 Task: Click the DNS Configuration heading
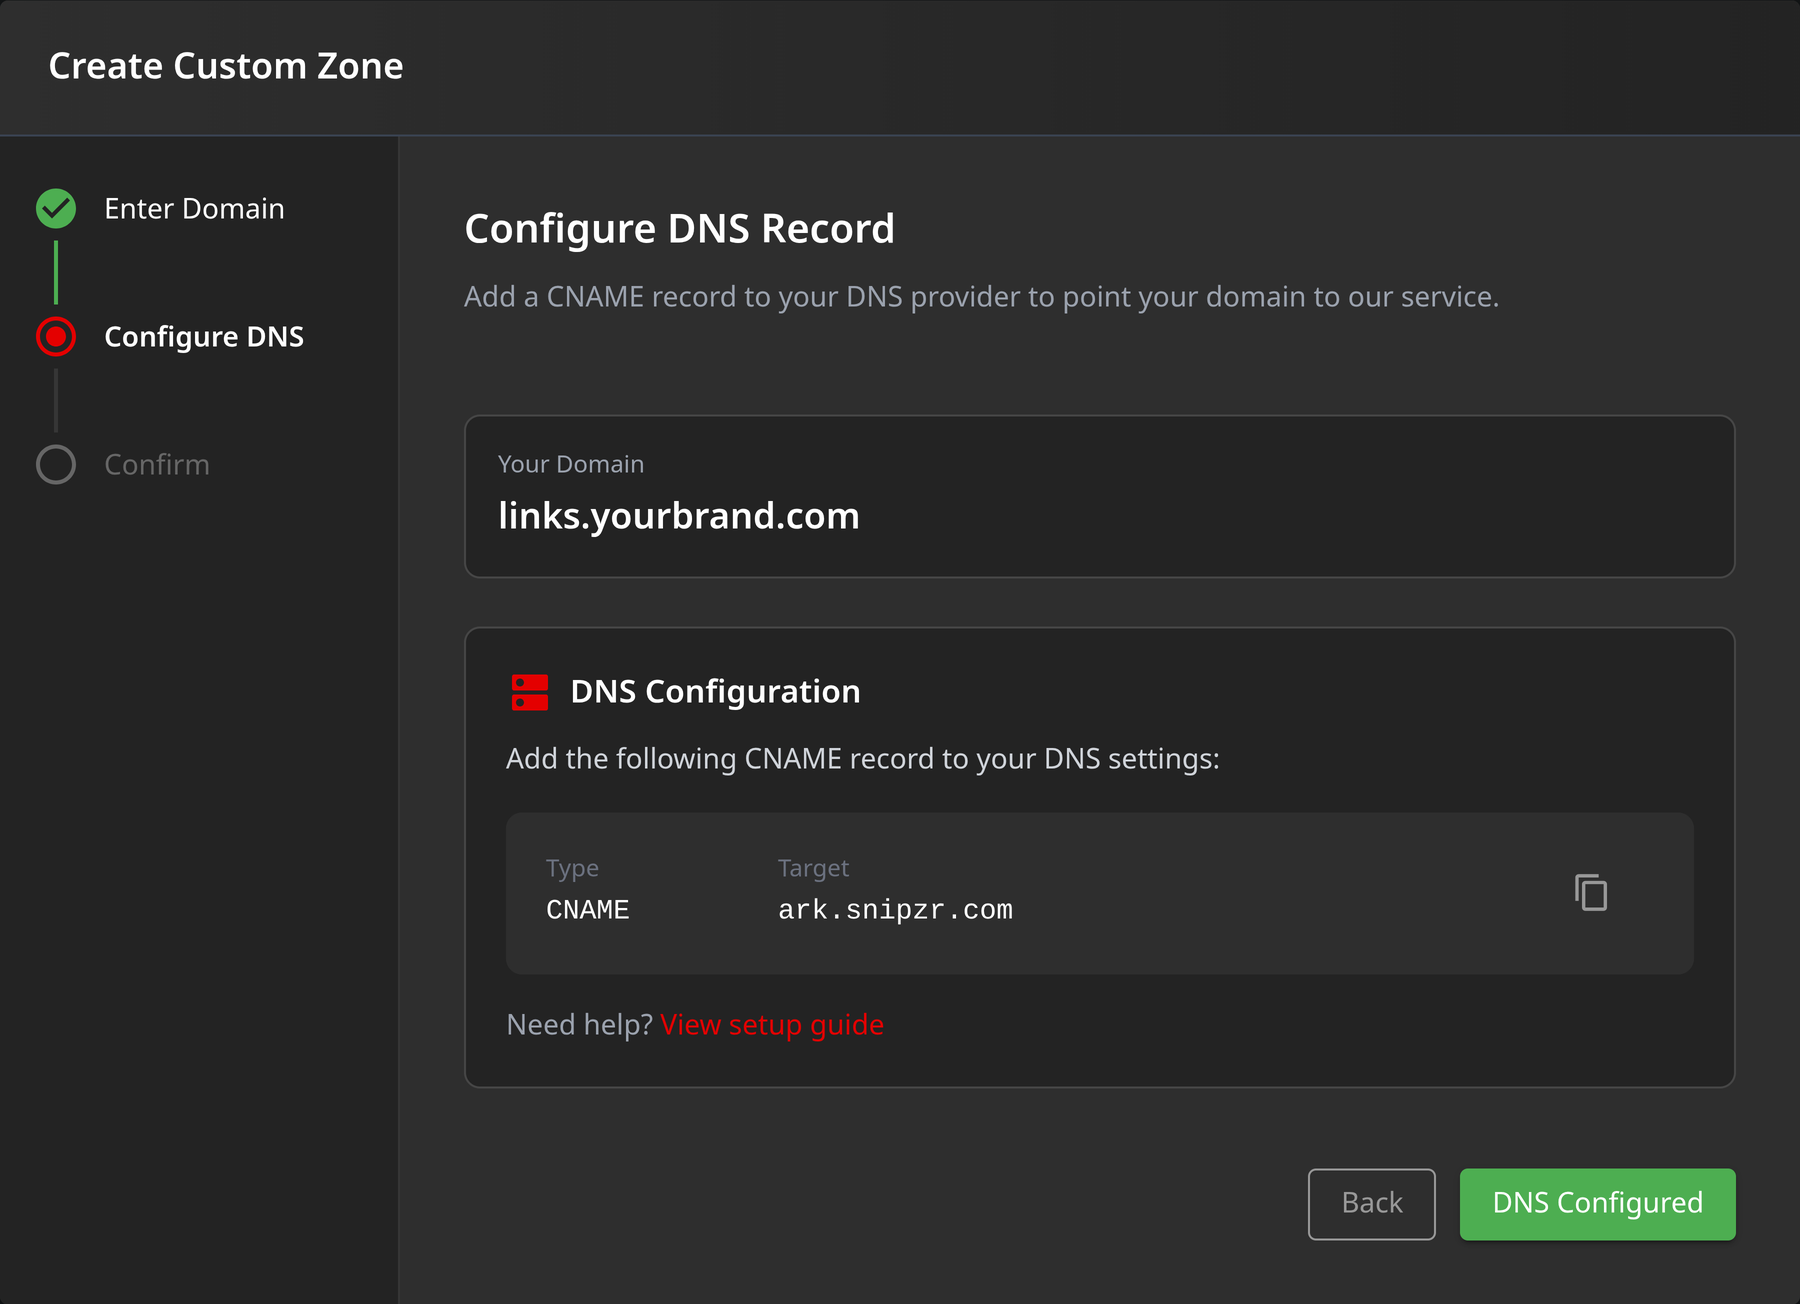[x=715, y=692]
